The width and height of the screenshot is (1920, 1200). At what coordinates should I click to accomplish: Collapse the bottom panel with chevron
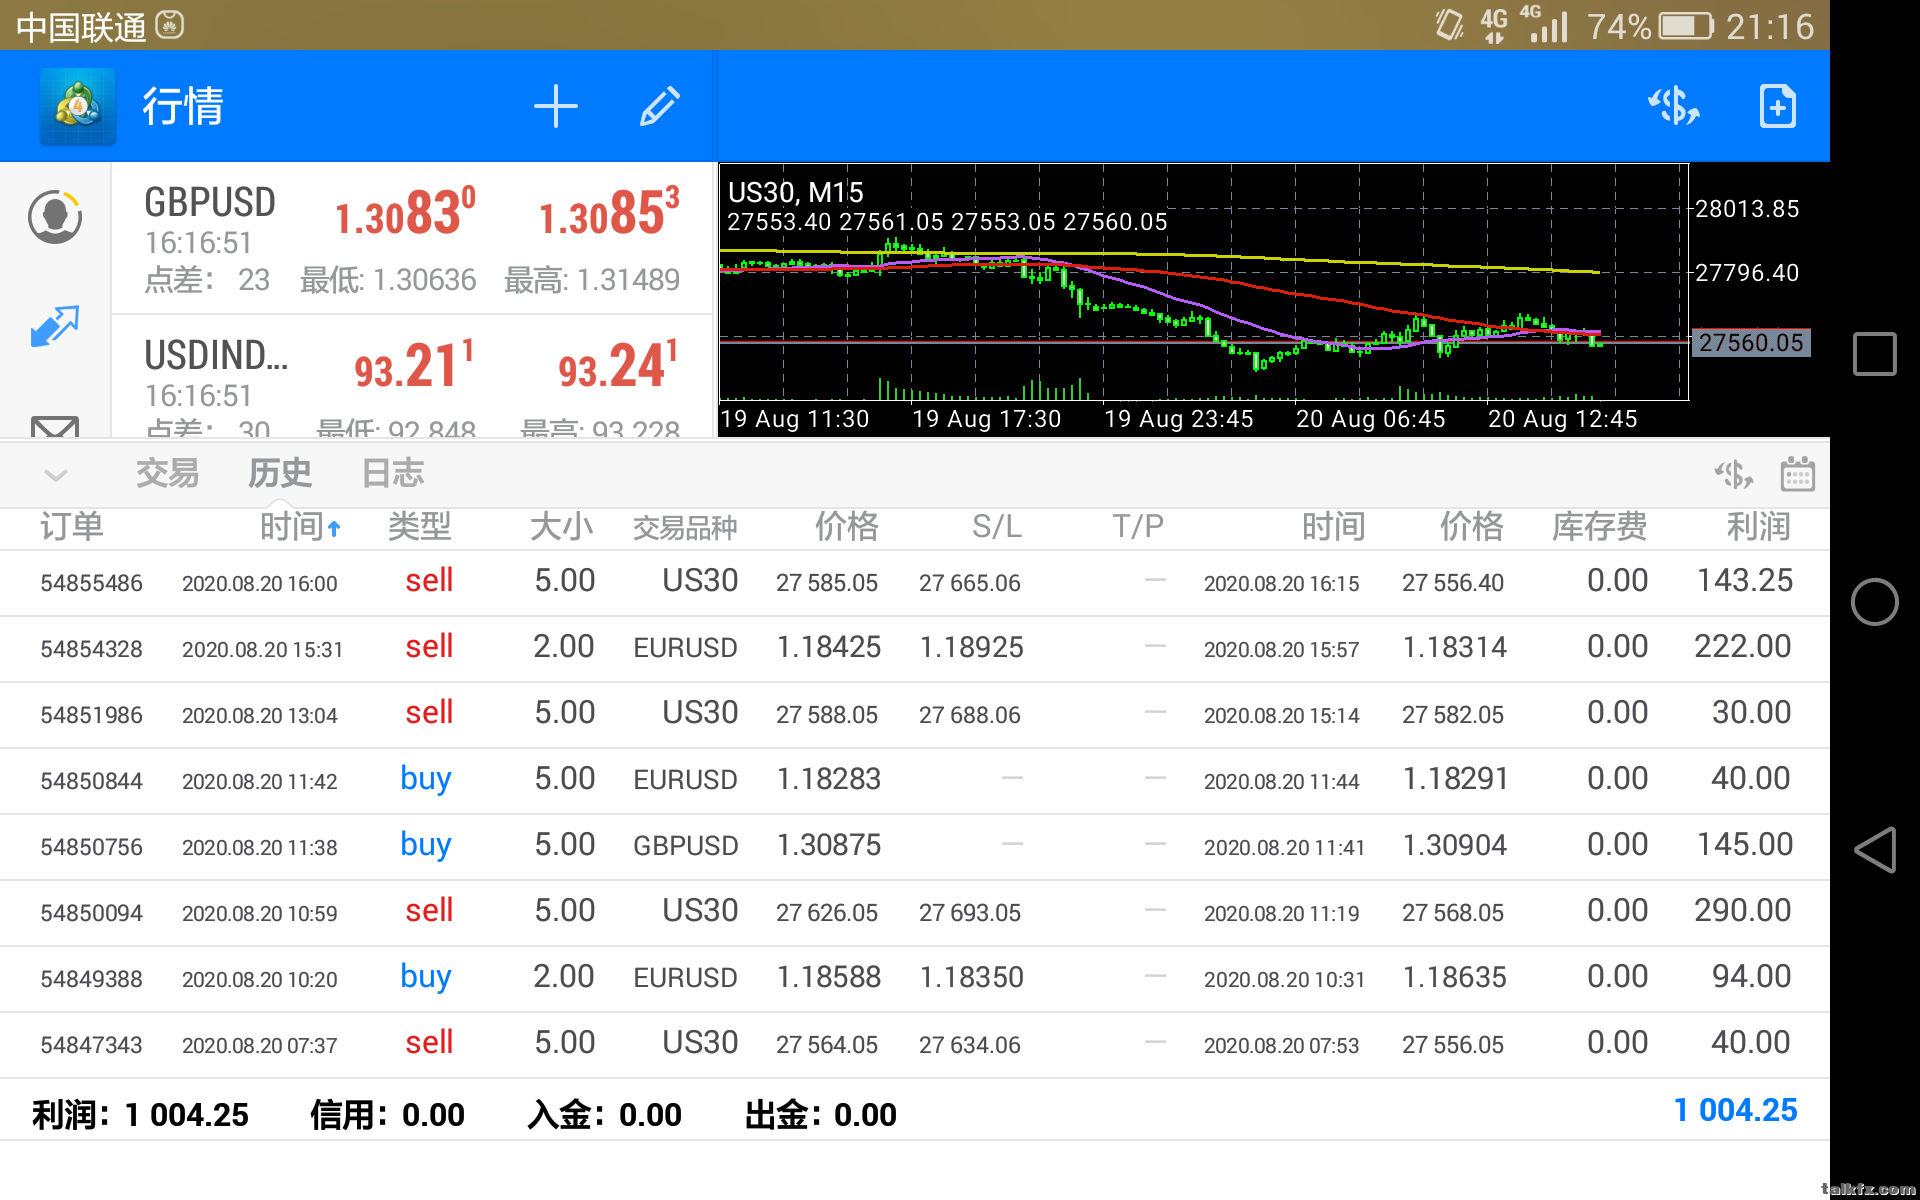pyautogui.click(x=56, y=475)
